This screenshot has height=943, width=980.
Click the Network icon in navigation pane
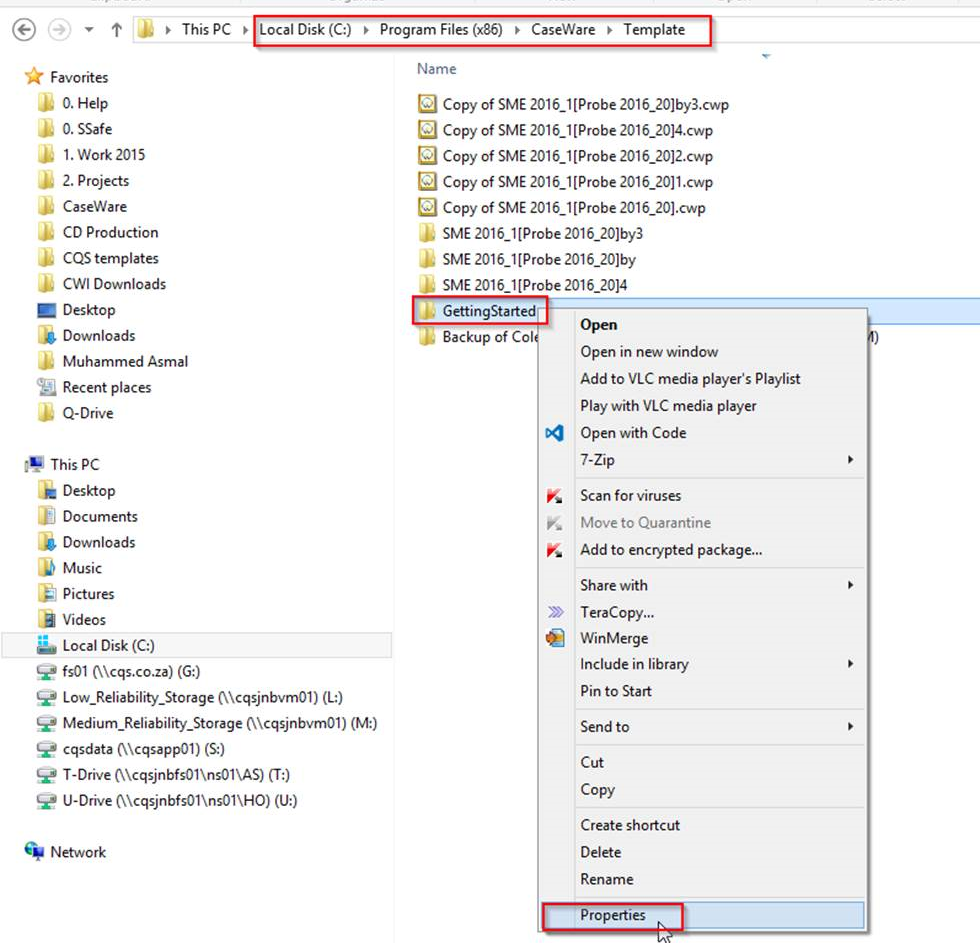pyautogui.click(x=34, y=851)
